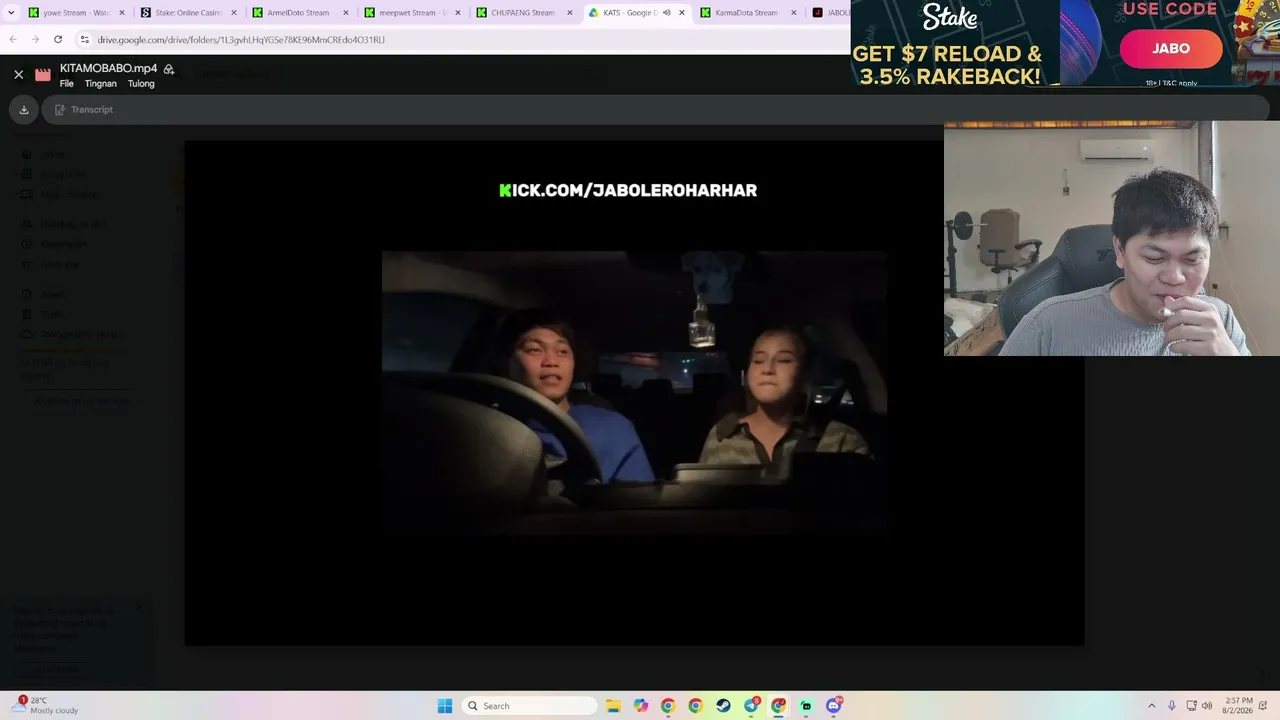Image resolution: width=1280 pixels, height=720 pixels.
Task: Click the icon beside KITAMOBABO.mp4 title
Action: (x=169, y=69)
